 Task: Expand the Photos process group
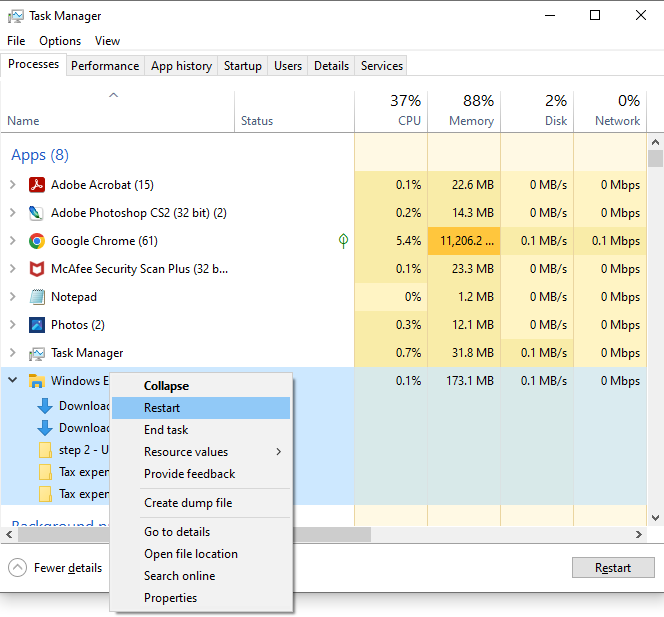[x=13, y=325]
